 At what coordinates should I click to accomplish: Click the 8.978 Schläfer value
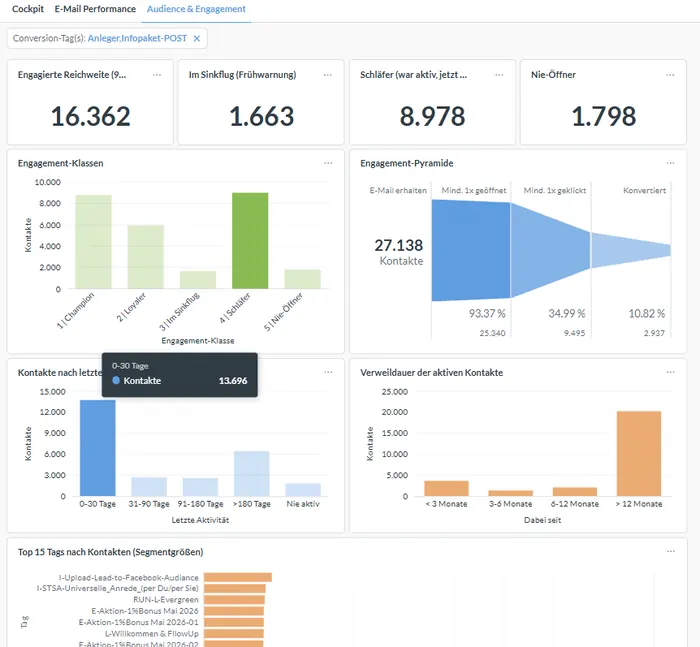point(432,116)
